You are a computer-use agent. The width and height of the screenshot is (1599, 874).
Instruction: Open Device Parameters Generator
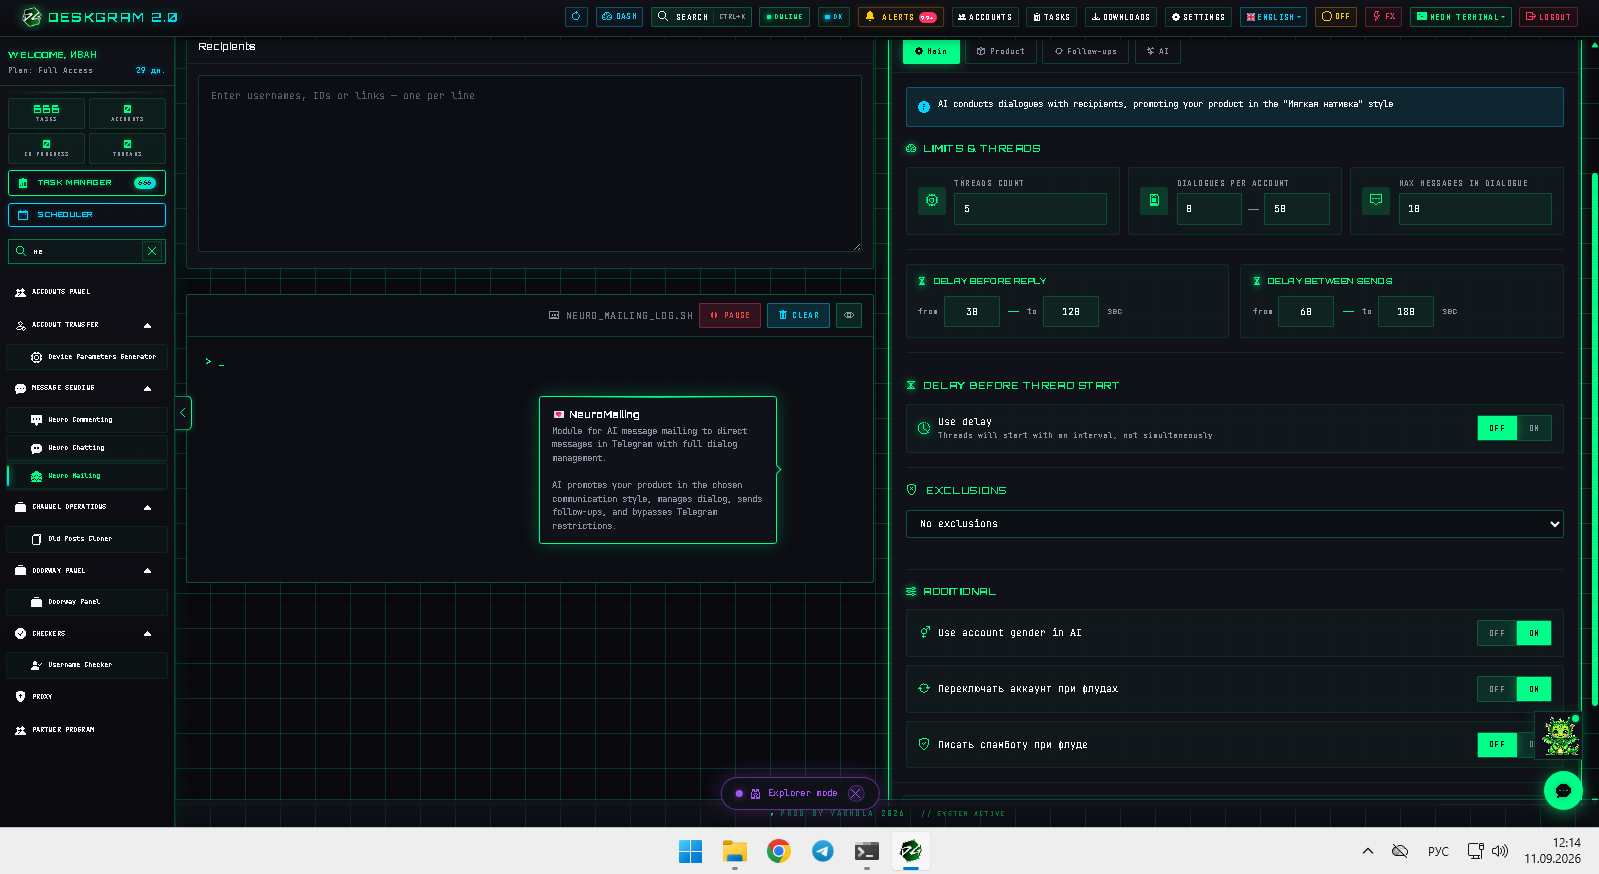(x=87, y=357)
